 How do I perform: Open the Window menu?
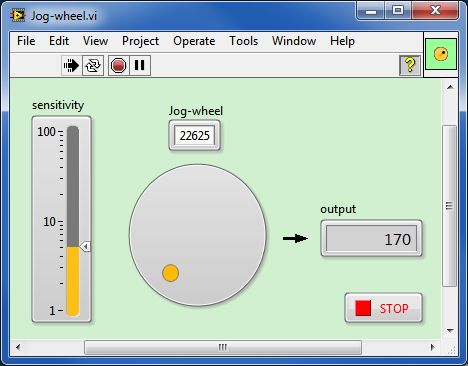(x=294, y=41)
